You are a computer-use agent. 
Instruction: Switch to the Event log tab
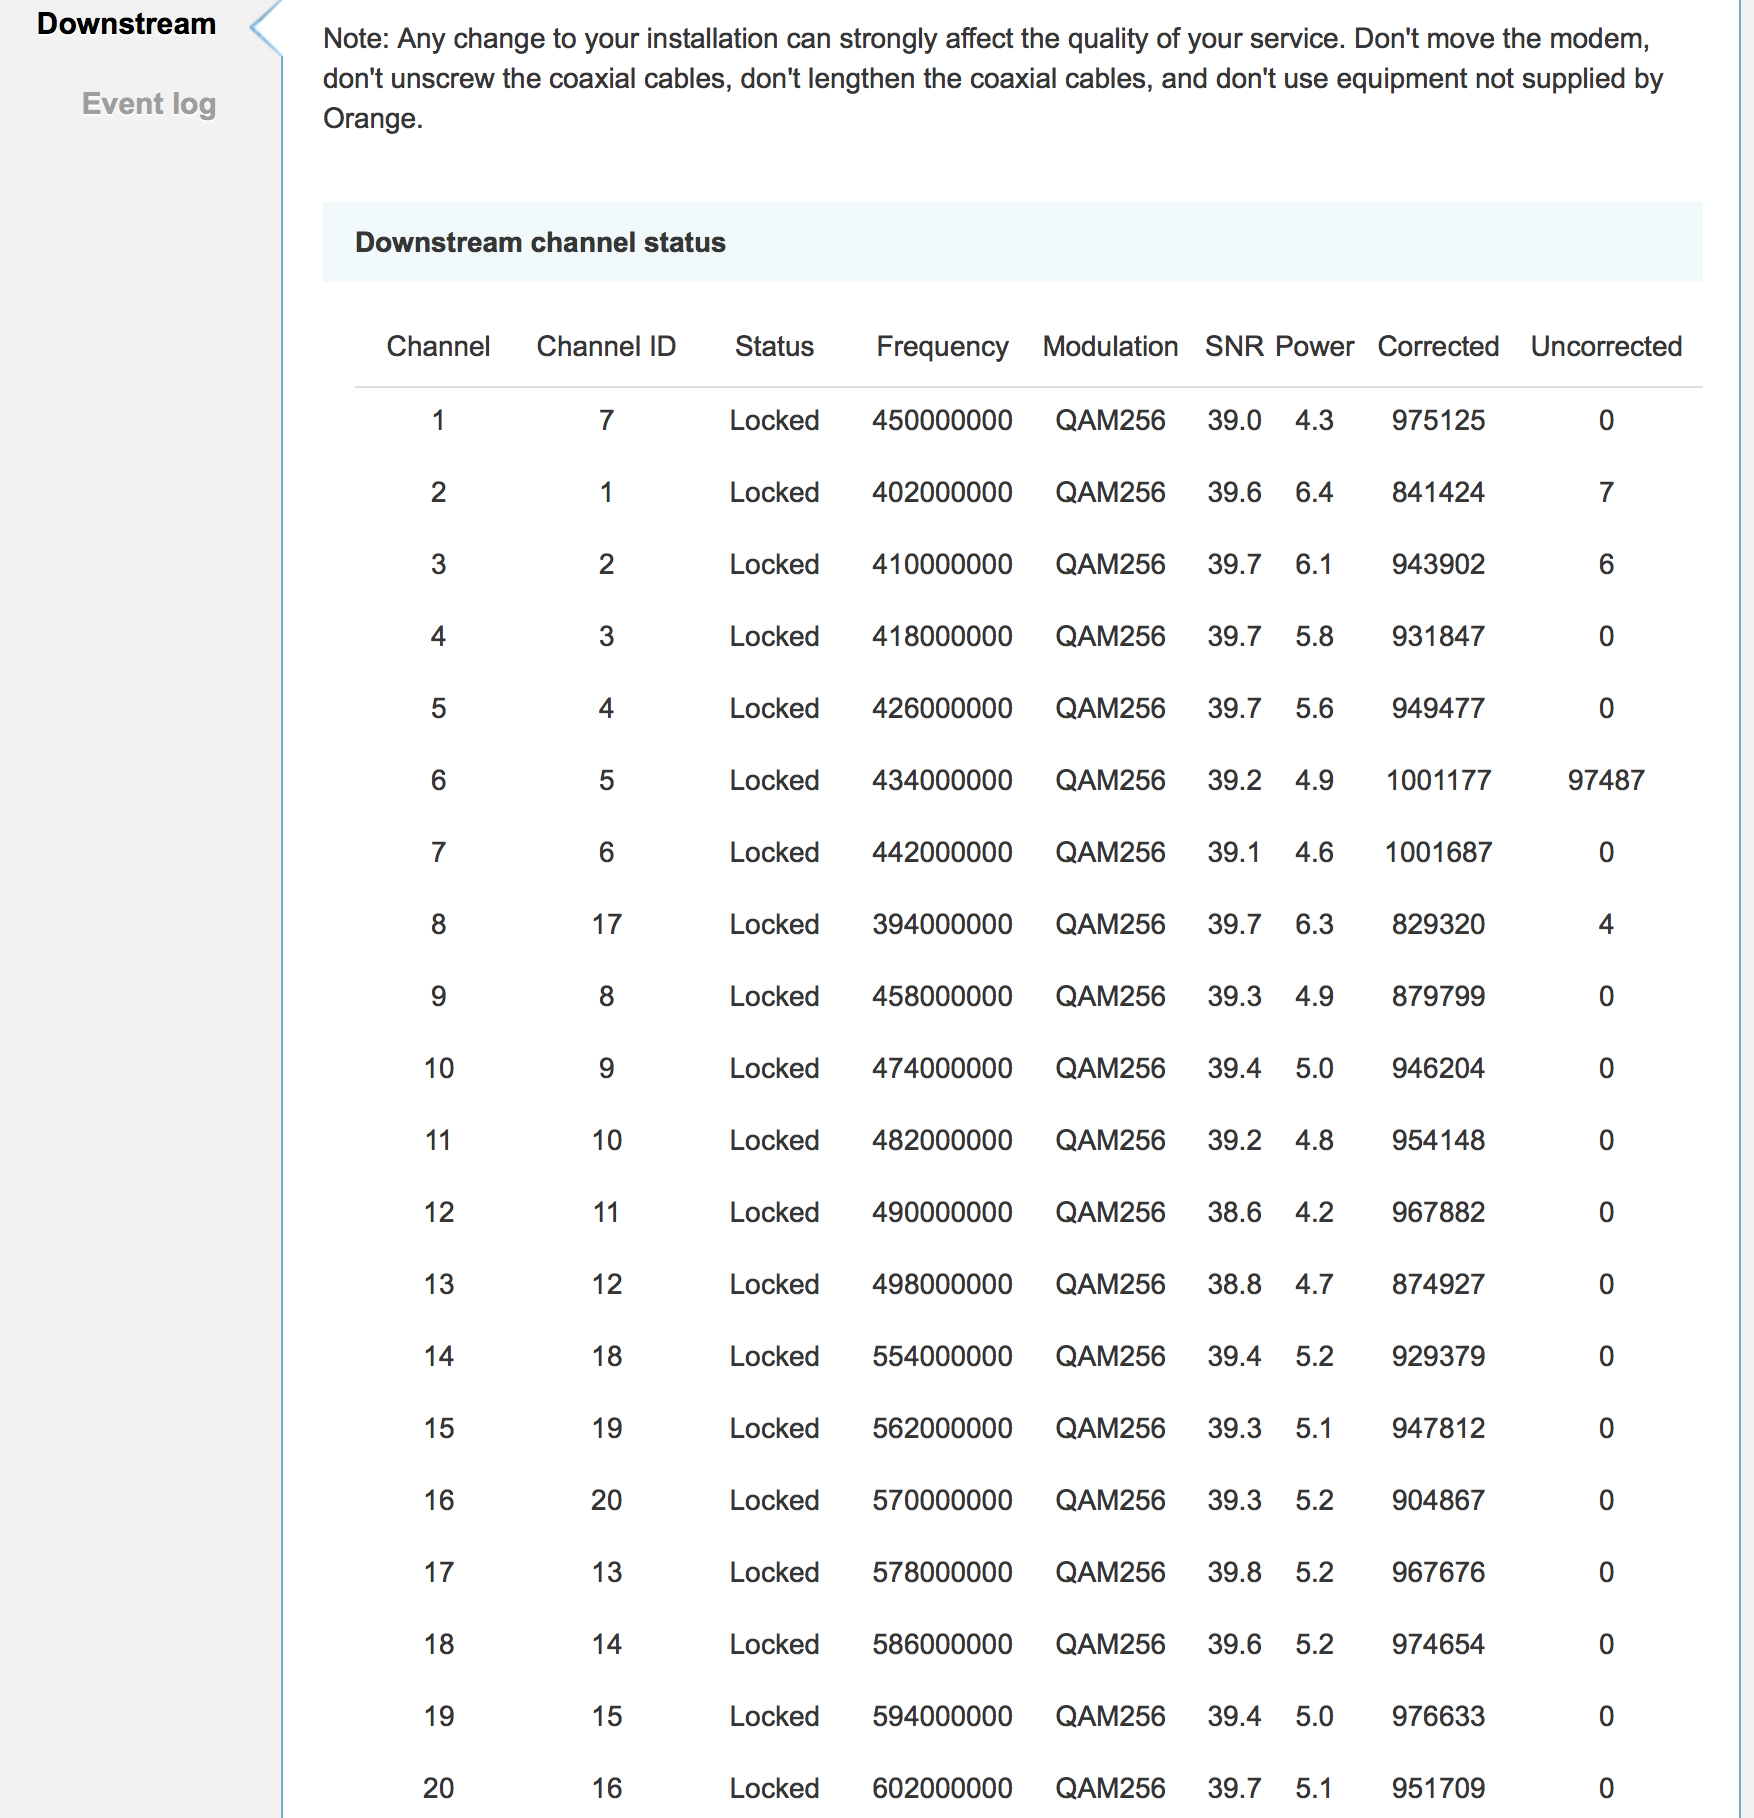(148, 104)
